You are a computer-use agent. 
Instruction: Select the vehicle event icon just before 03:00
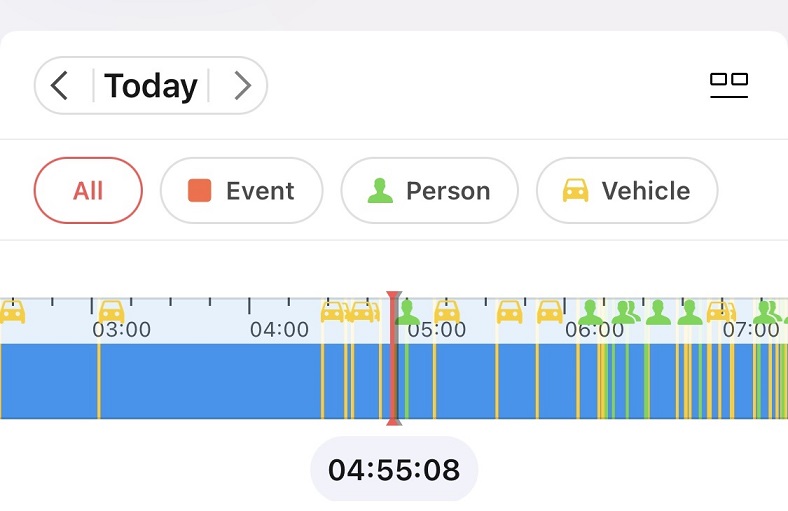click(111, 311)
